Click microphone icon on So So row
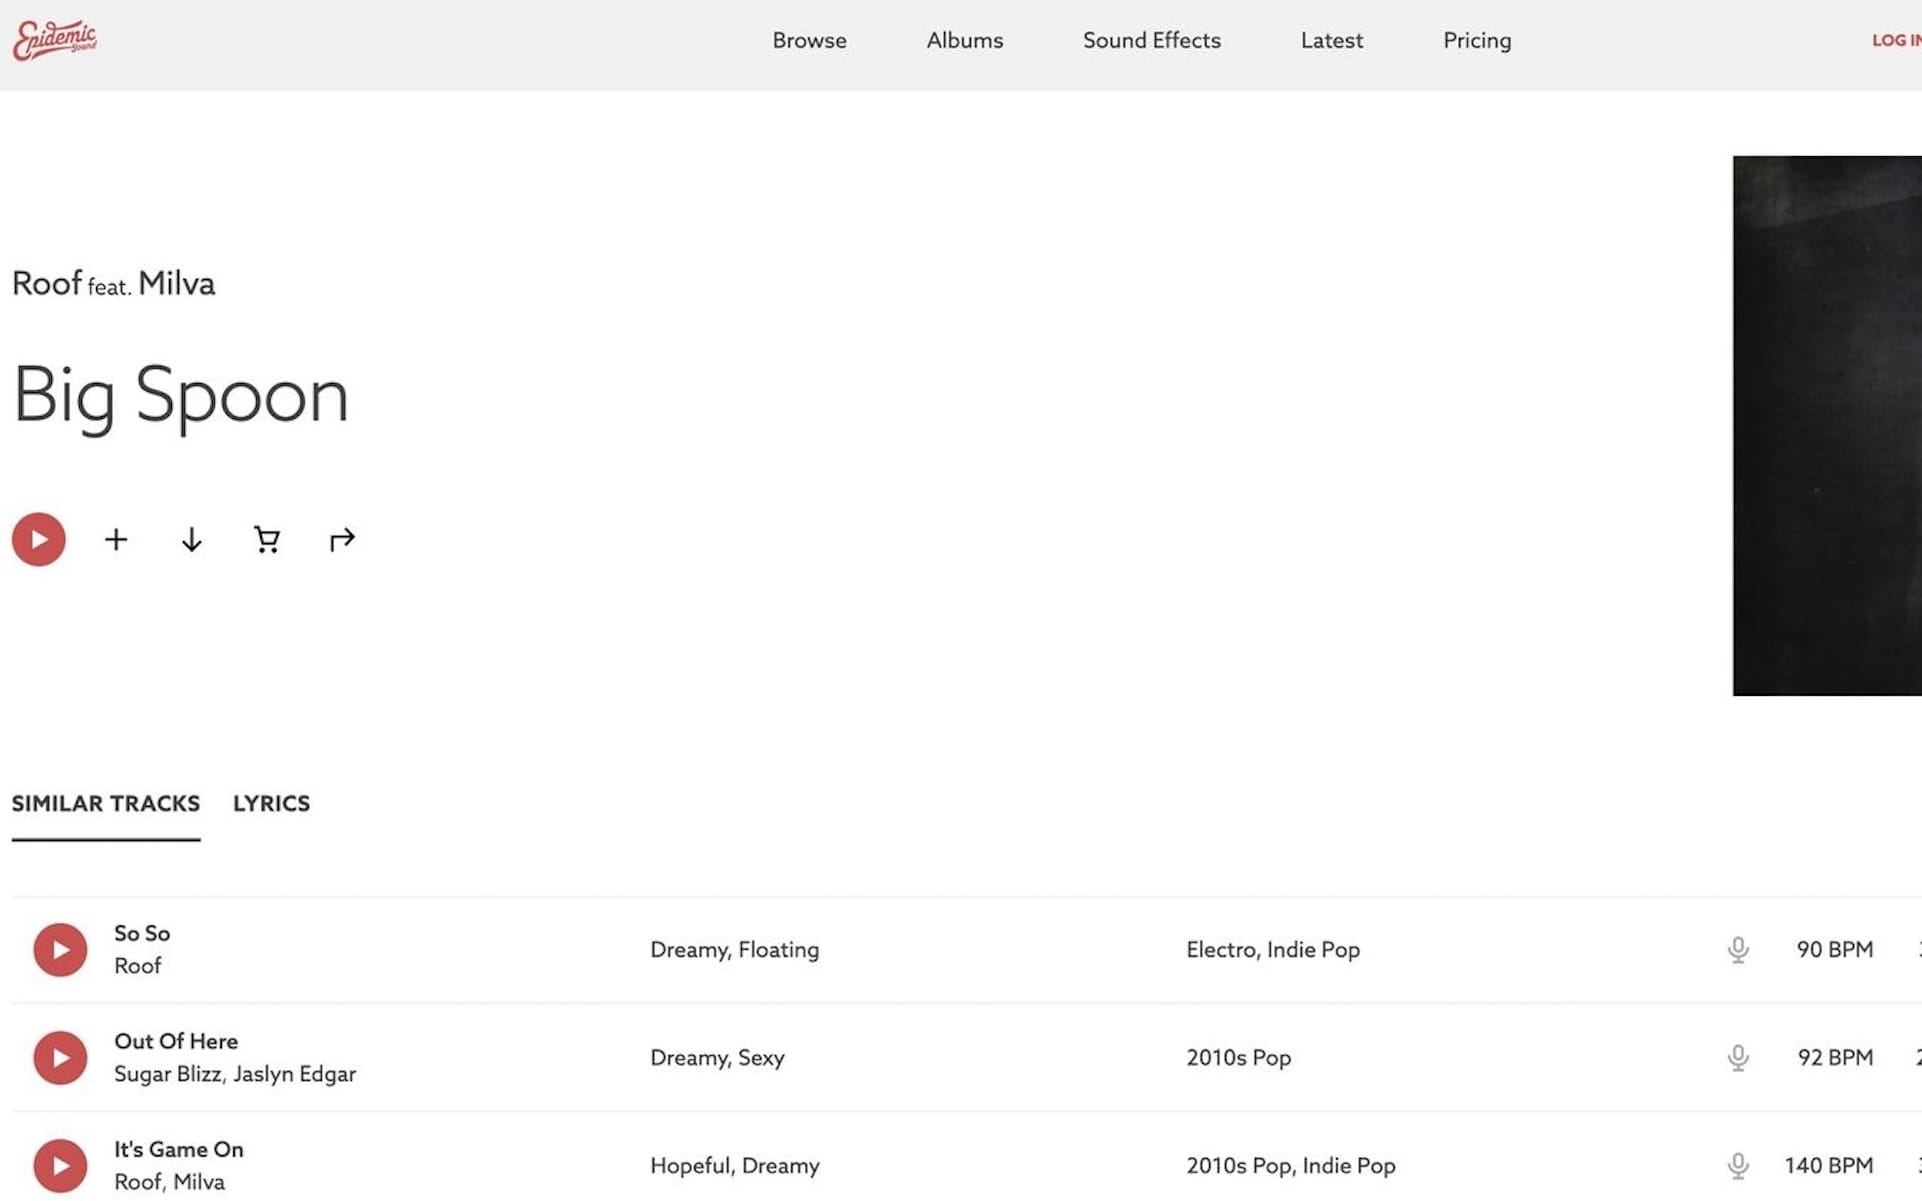The image size is (1922, 1201). (x=1738, y=950)
